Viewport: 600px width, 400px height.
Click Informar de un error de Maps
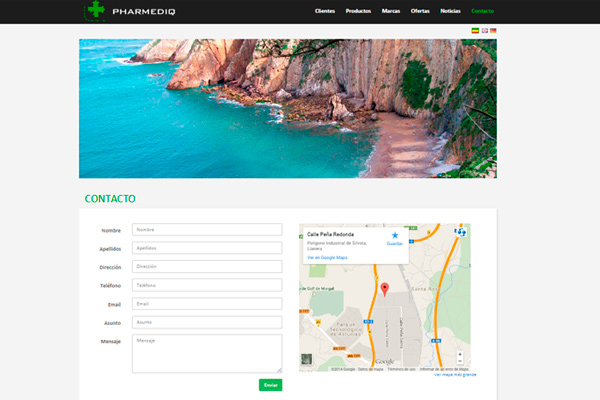(444, 369)
